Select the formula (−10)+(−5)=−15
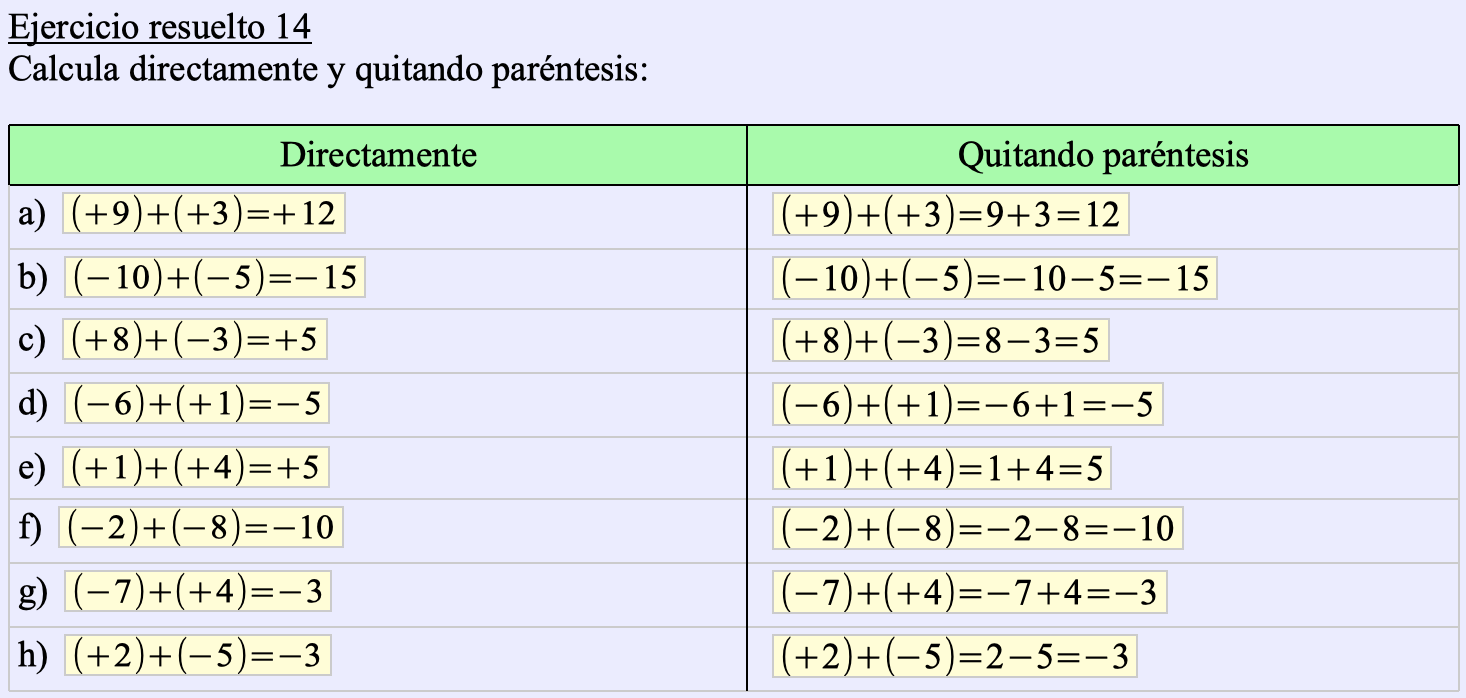The width and height of the screenshot is (1466, 698). click(x=215, y=277)
